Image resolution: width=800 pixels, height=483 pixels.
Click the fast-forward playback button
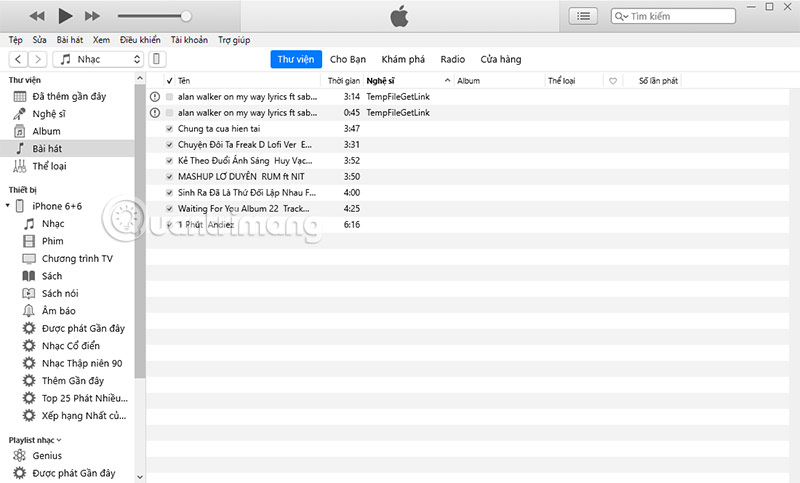point(92,16)
